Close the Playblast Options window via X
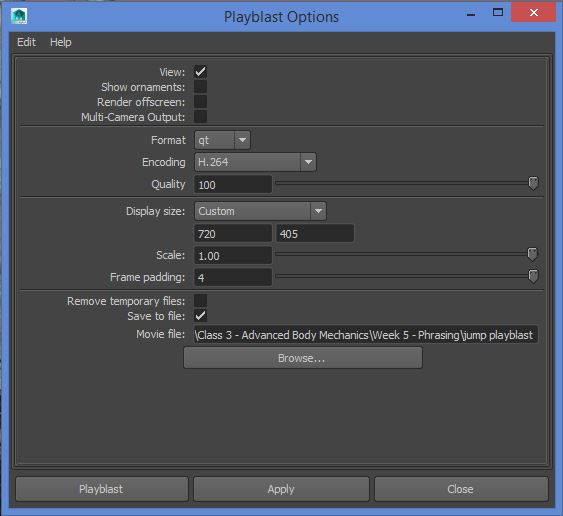Viewport: 563px width, 516px height. 534,13
